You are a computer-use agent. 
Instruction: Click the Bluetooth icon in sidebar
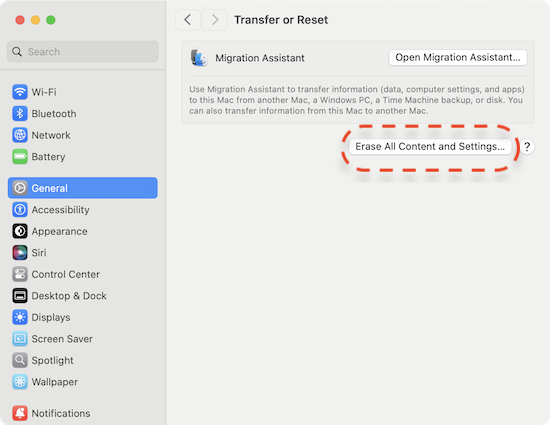tap(20, 114)
